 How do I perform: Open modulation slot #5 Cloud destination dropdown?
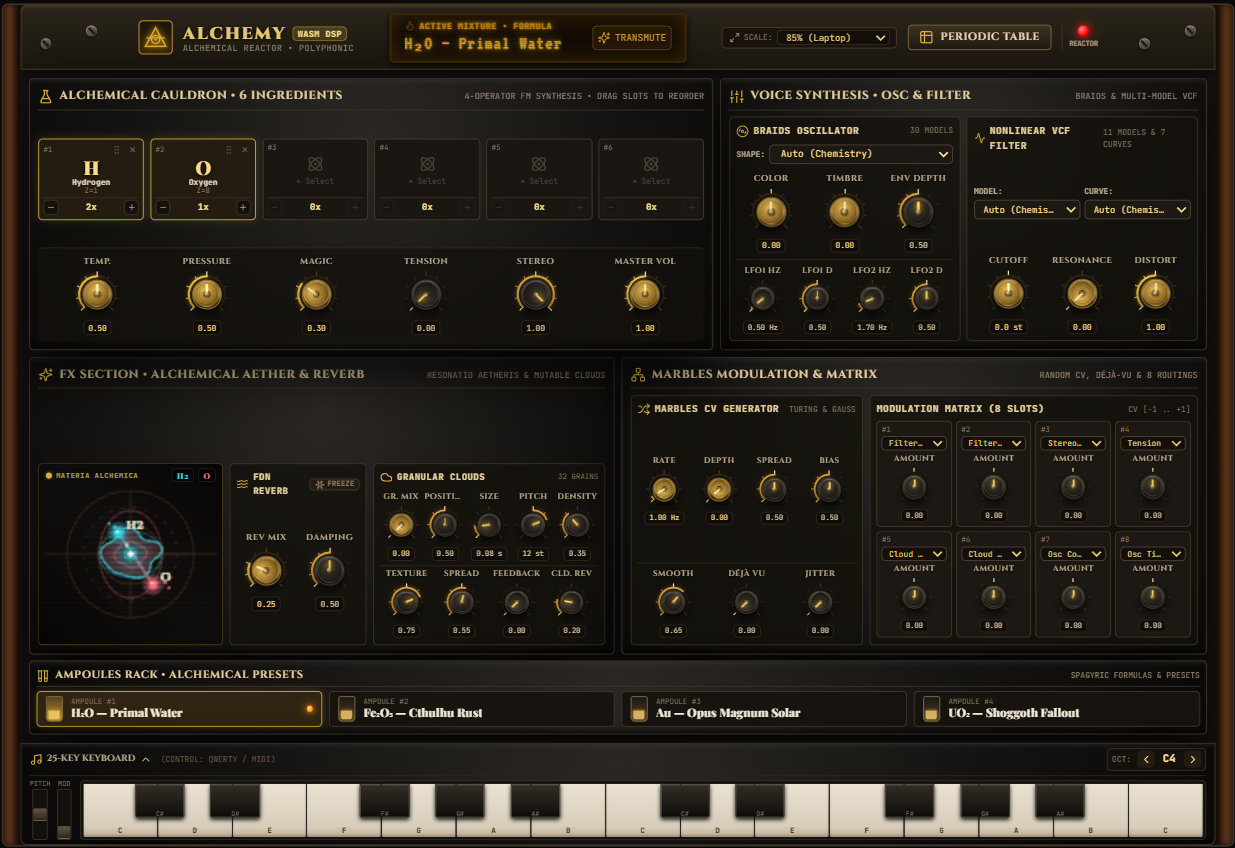pos(914,554)
